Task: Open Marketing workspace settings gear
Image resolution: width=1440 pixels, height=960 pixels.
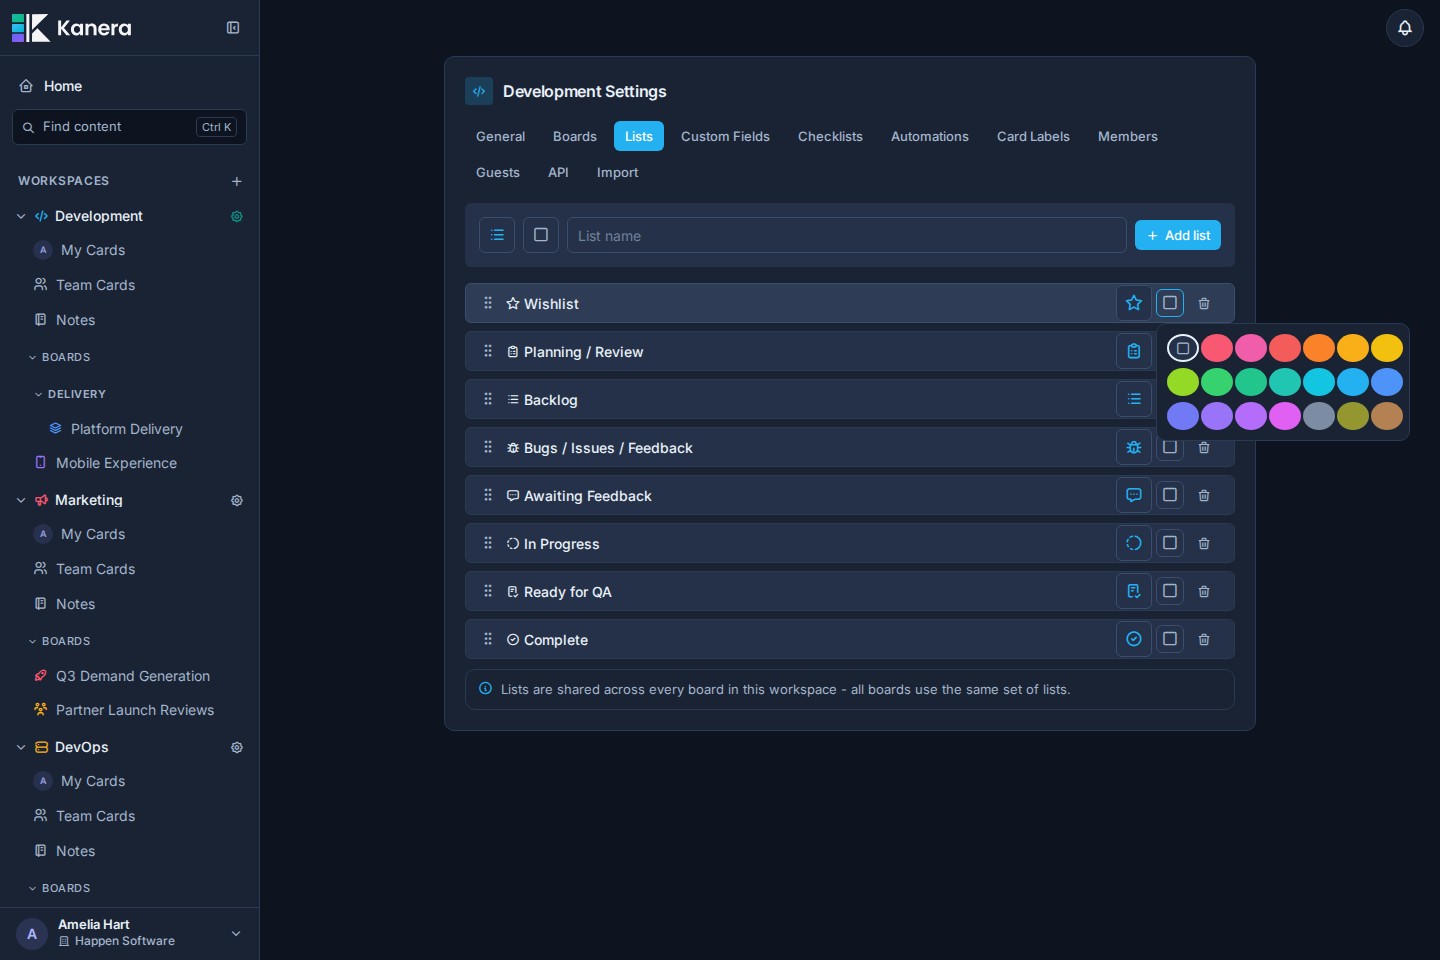Action: [237, 500]
